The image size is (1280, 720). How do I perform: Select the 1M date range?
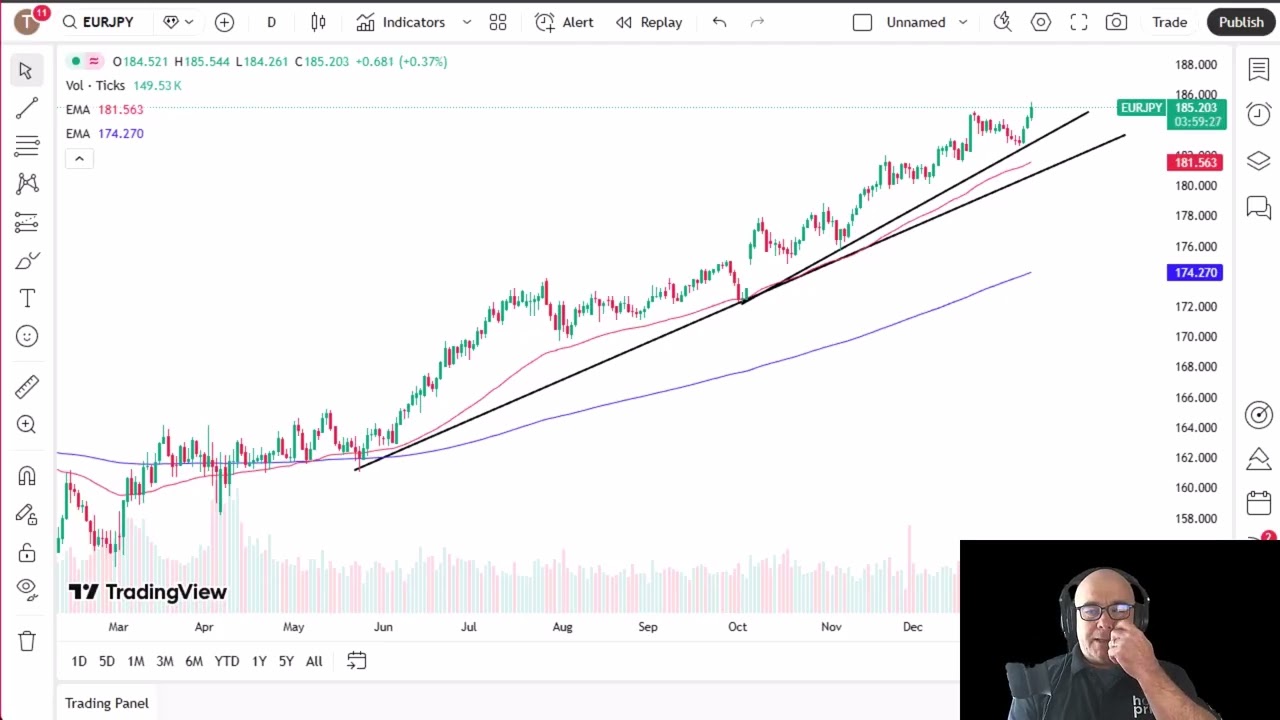tap(136, 661)
